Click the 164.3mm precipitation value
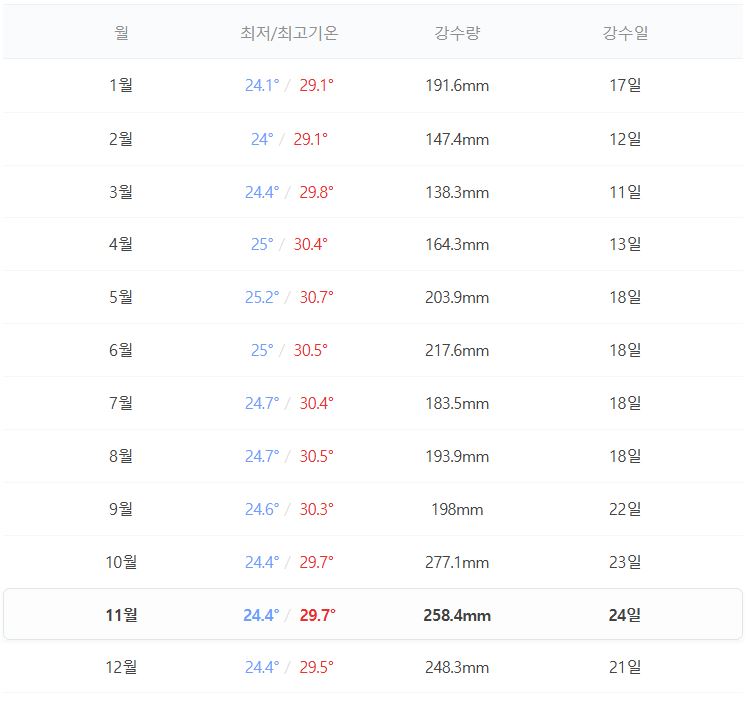The width and height of the screenshot is (751, 704). click(x=457, y=245)
